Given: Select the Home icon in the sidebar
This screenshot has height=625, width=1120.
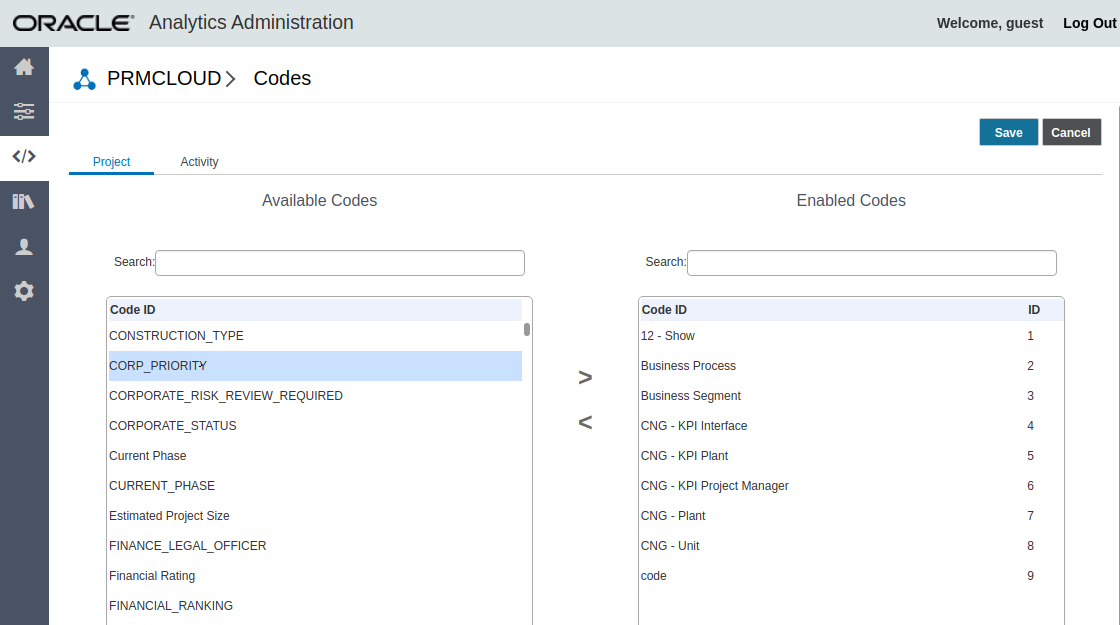Looking at the screenshot, I should (24, 67).
